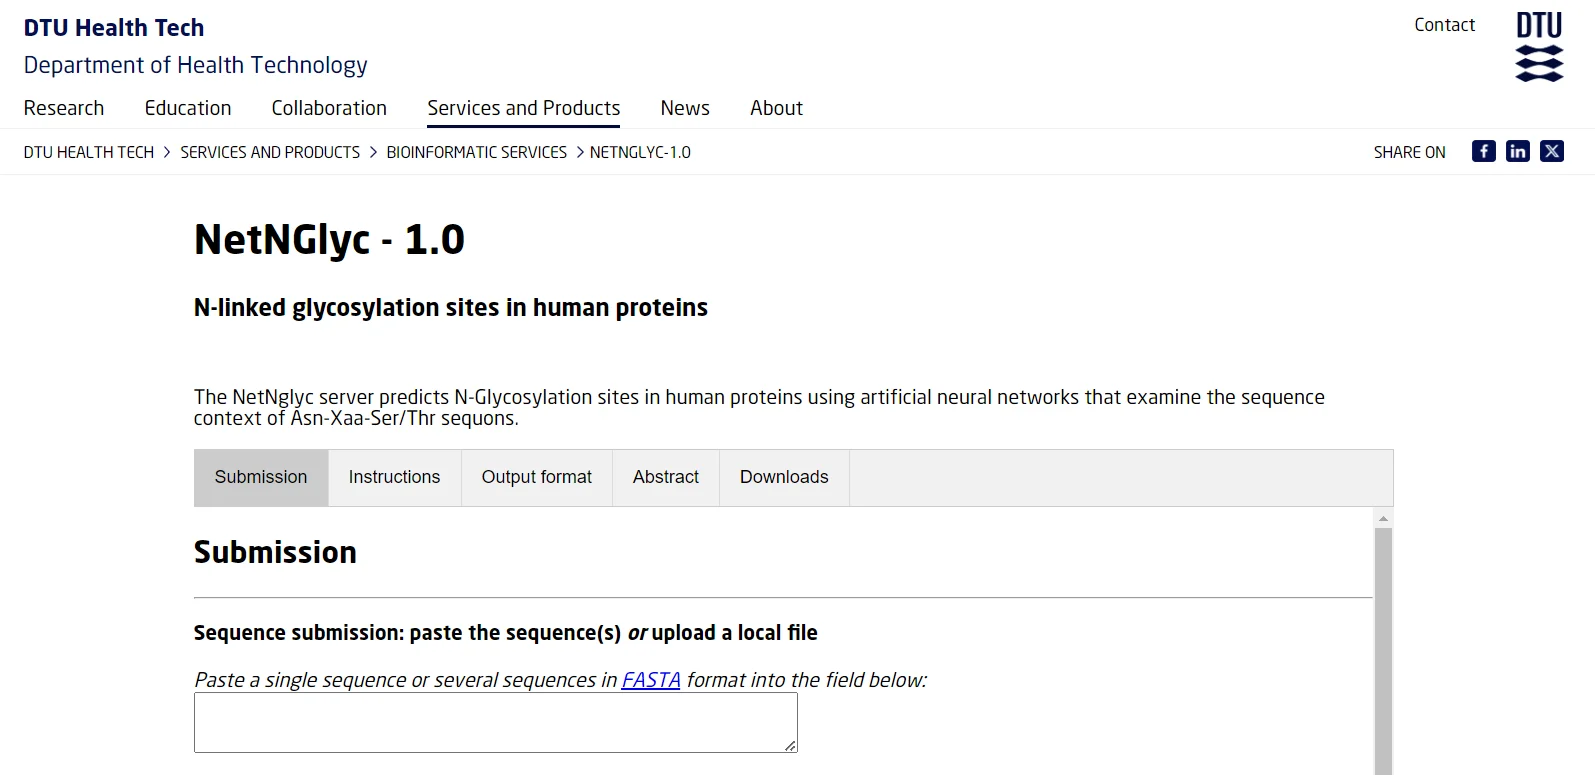Image resolution: width=1595 pixels, height=775 pixels.
Task: Open Services and Products menu
Action: pos(523,108)
